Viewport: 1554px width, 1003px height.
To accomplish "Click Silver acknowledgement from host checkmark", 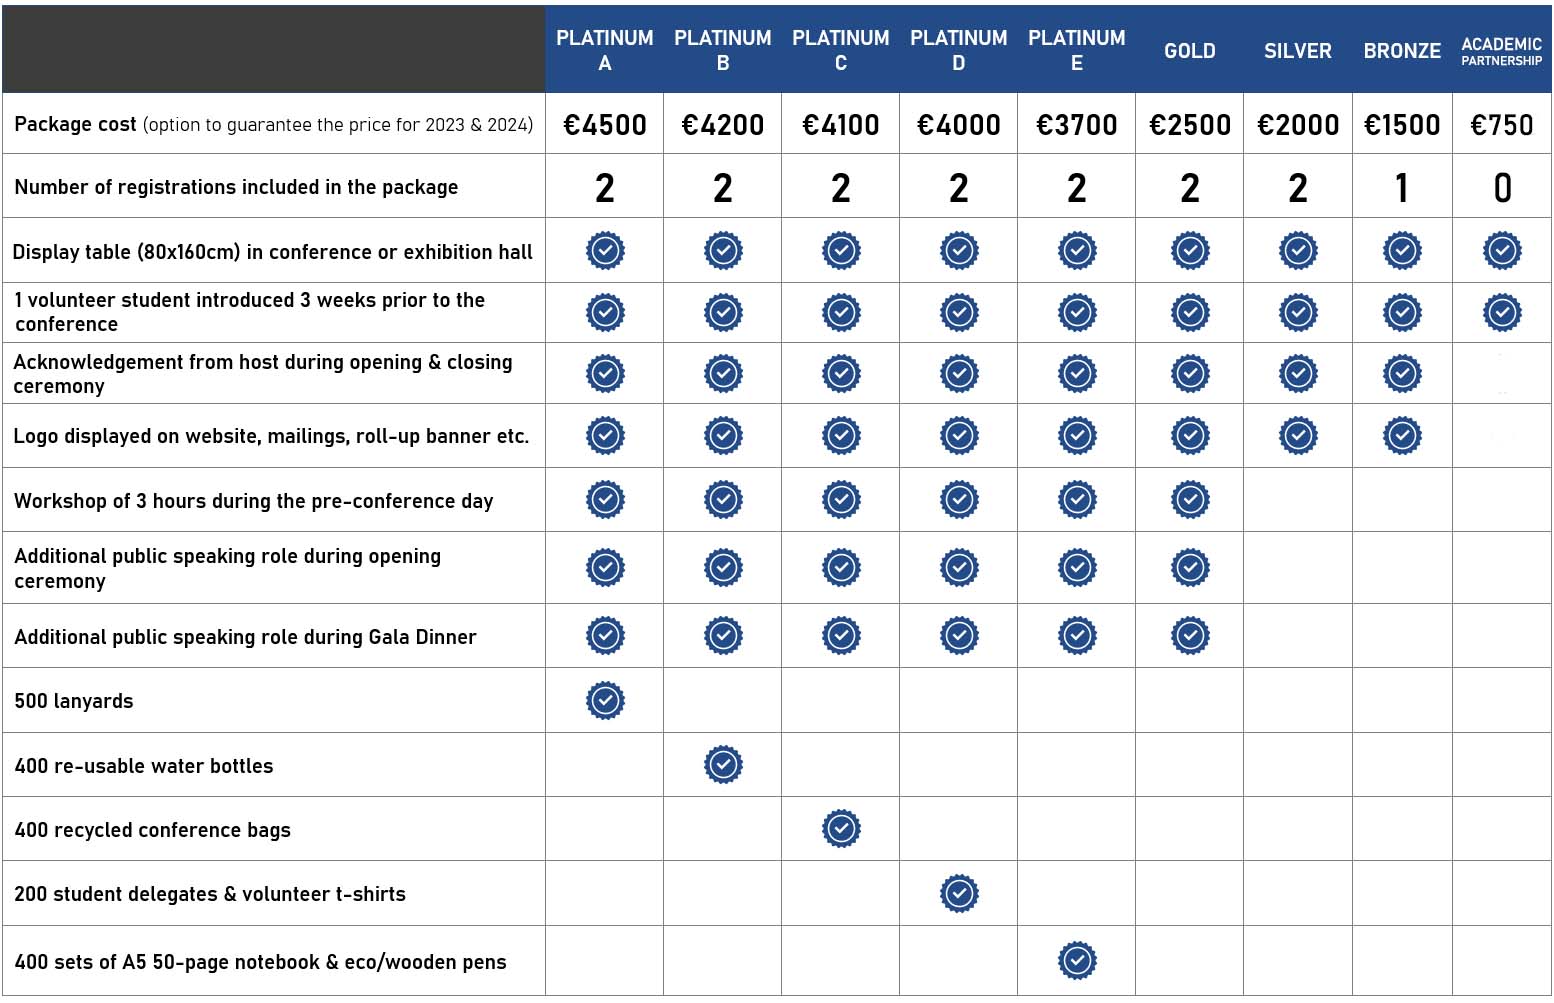I will pos(1298,374).
